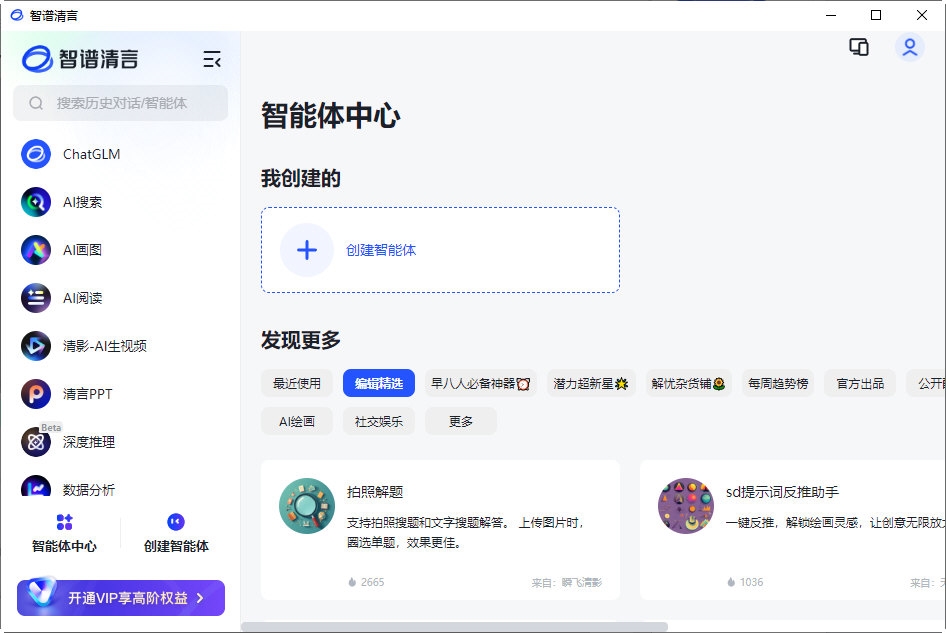Collapse the sidebar using the menu-fold icon
The height and width of the screenshot is (633, 946).
(x=212, y=59)
